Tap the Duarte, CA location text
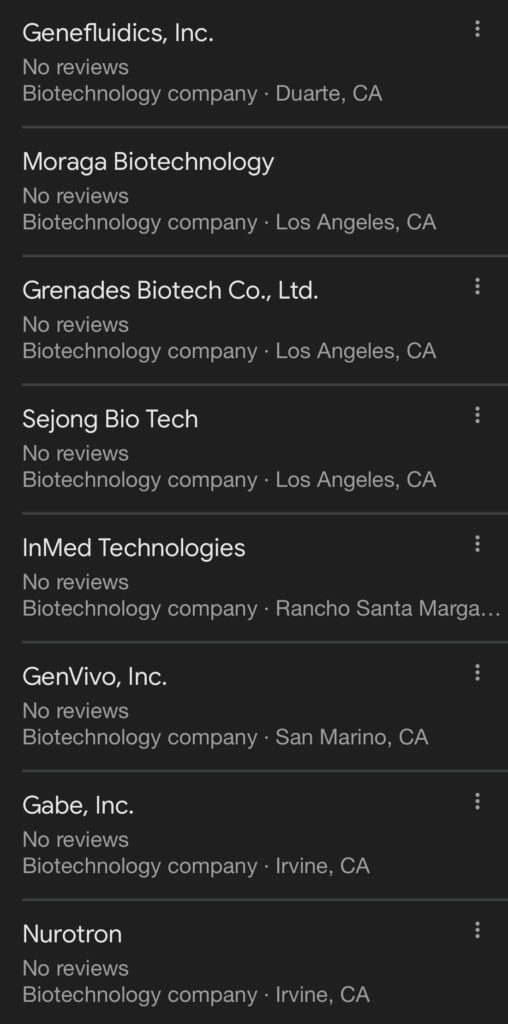Image resolution: width=508 pixels, height=1024 pixels. tap(328, 93)
